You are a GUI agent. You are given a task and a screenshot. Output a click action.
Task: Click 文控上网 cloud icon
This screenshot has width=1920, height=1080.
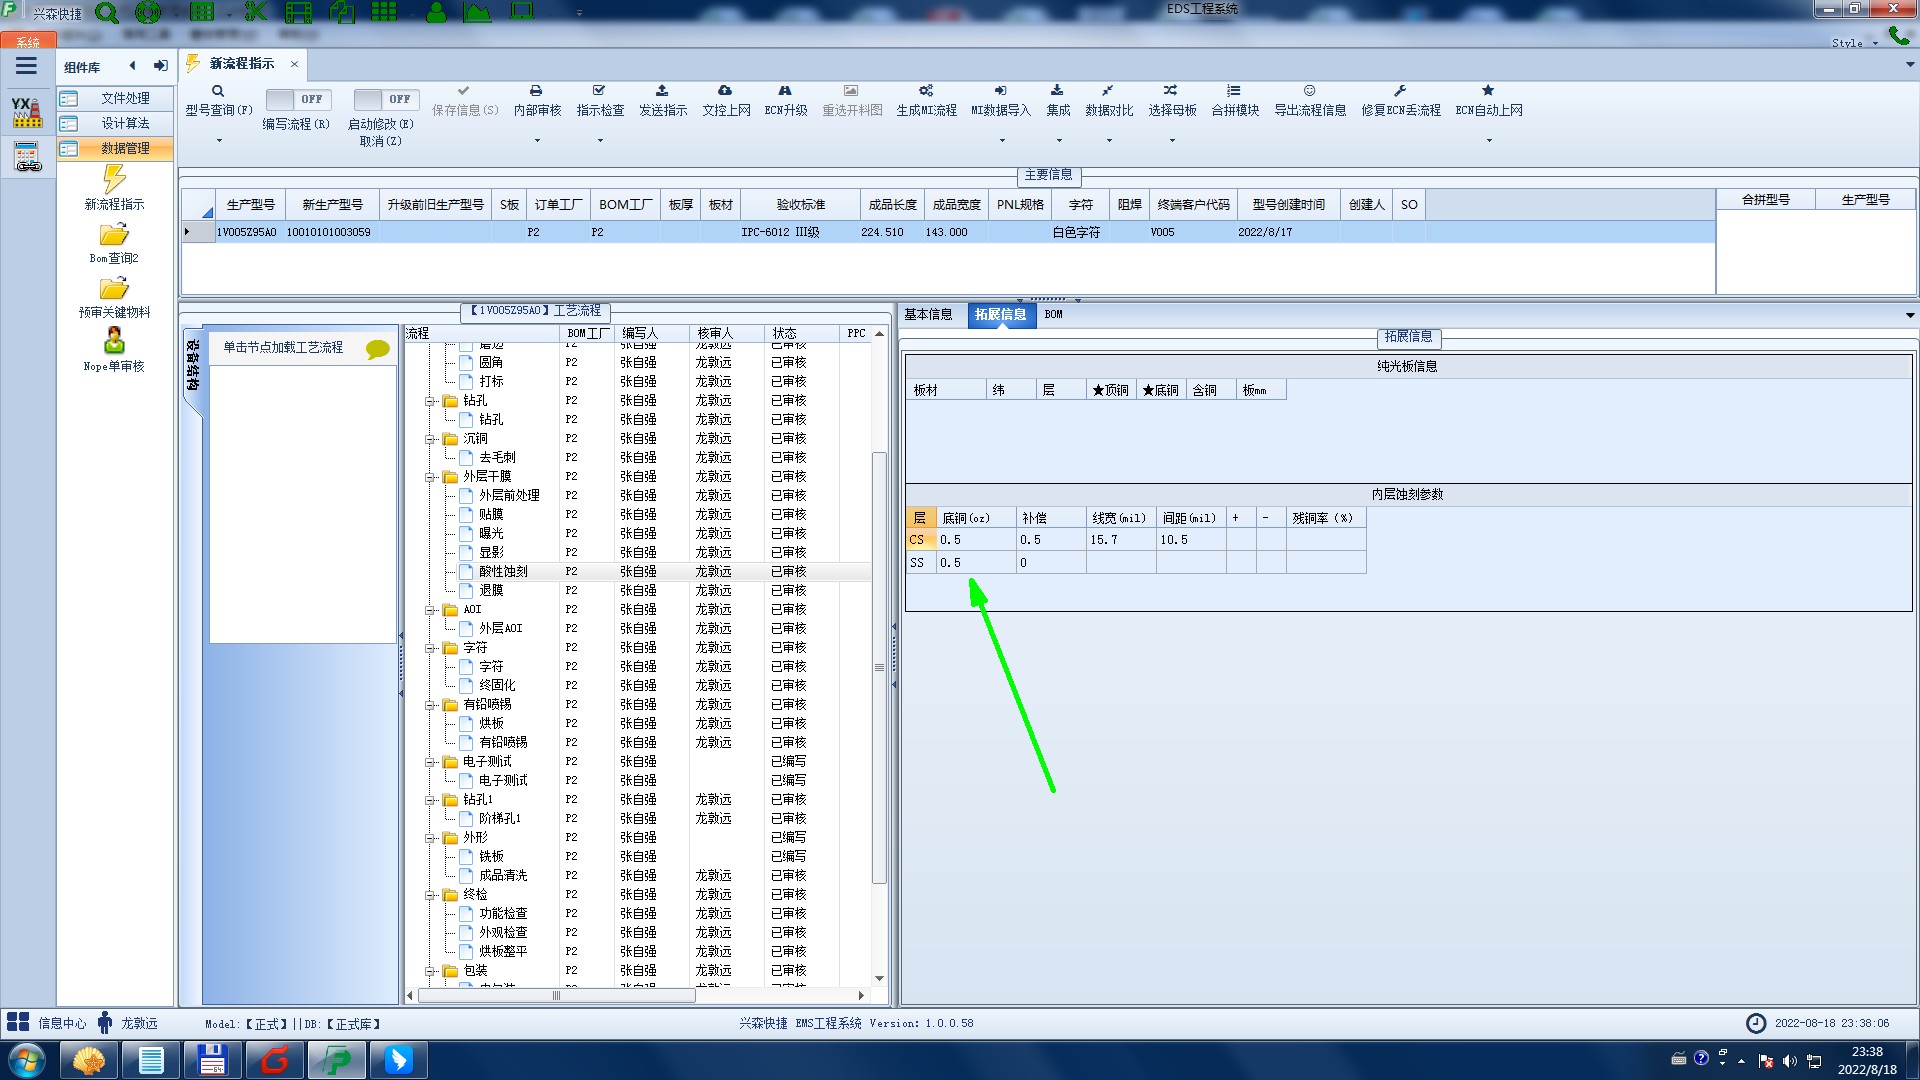(x=725, y=91)
